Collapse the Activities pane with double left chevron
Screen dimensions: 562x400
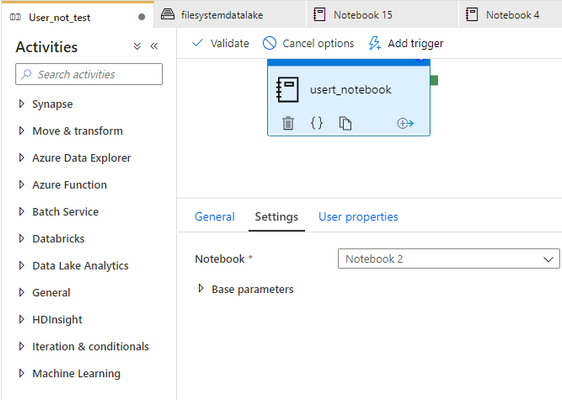click(154, 46)
